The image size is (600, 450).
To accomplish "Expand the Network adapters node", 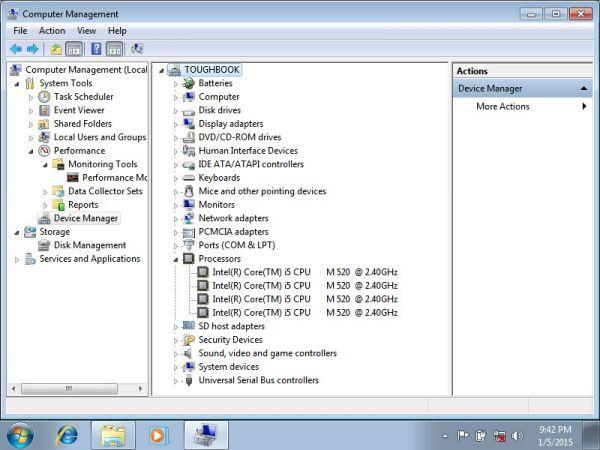I will point(176,218).
